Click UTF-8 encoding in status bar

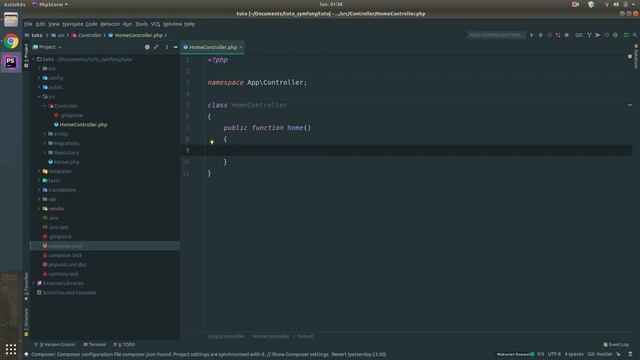coord(554,354)
